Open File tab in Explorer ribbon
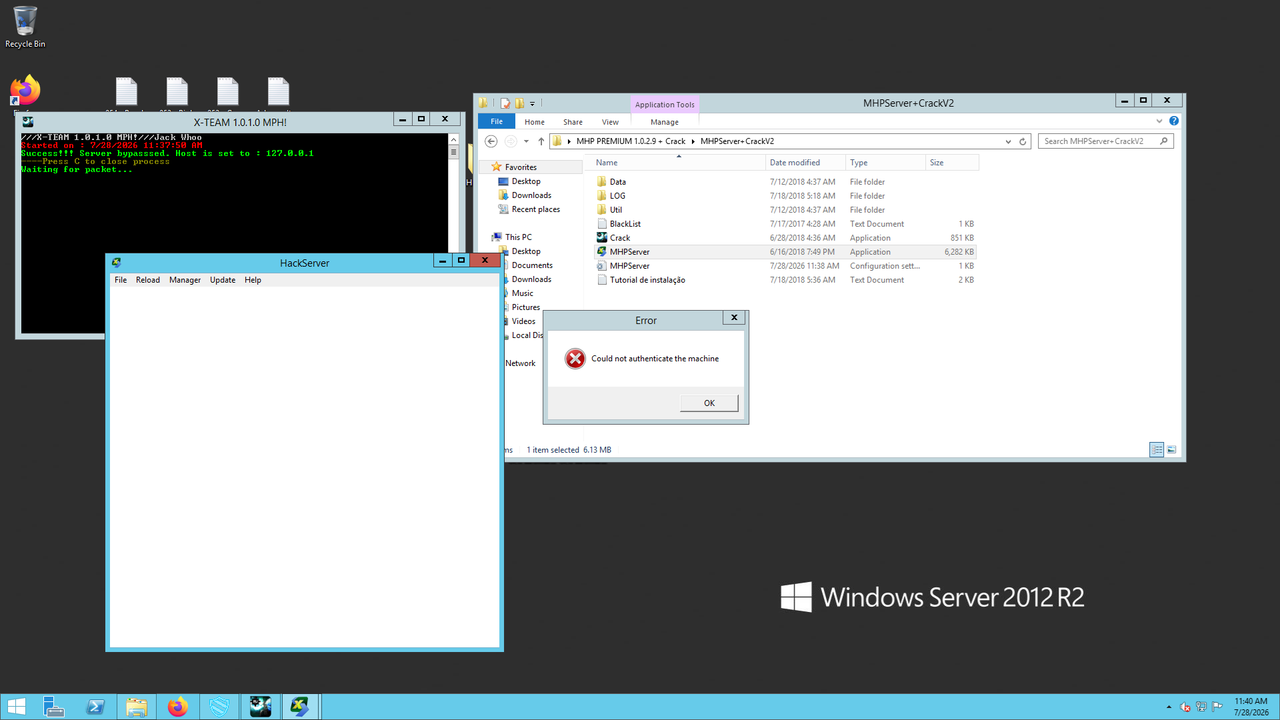 496,122
